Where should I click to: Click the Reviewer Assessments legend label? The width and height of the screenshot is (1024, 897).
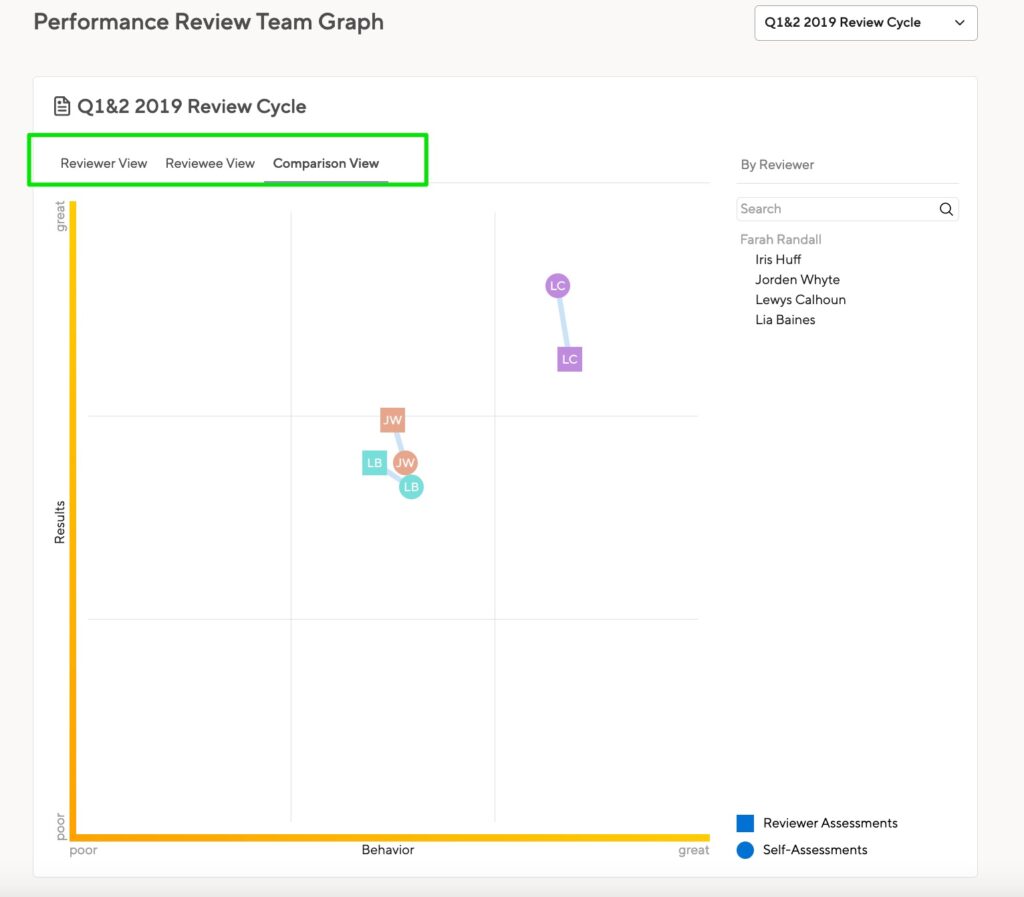(830, 823)
